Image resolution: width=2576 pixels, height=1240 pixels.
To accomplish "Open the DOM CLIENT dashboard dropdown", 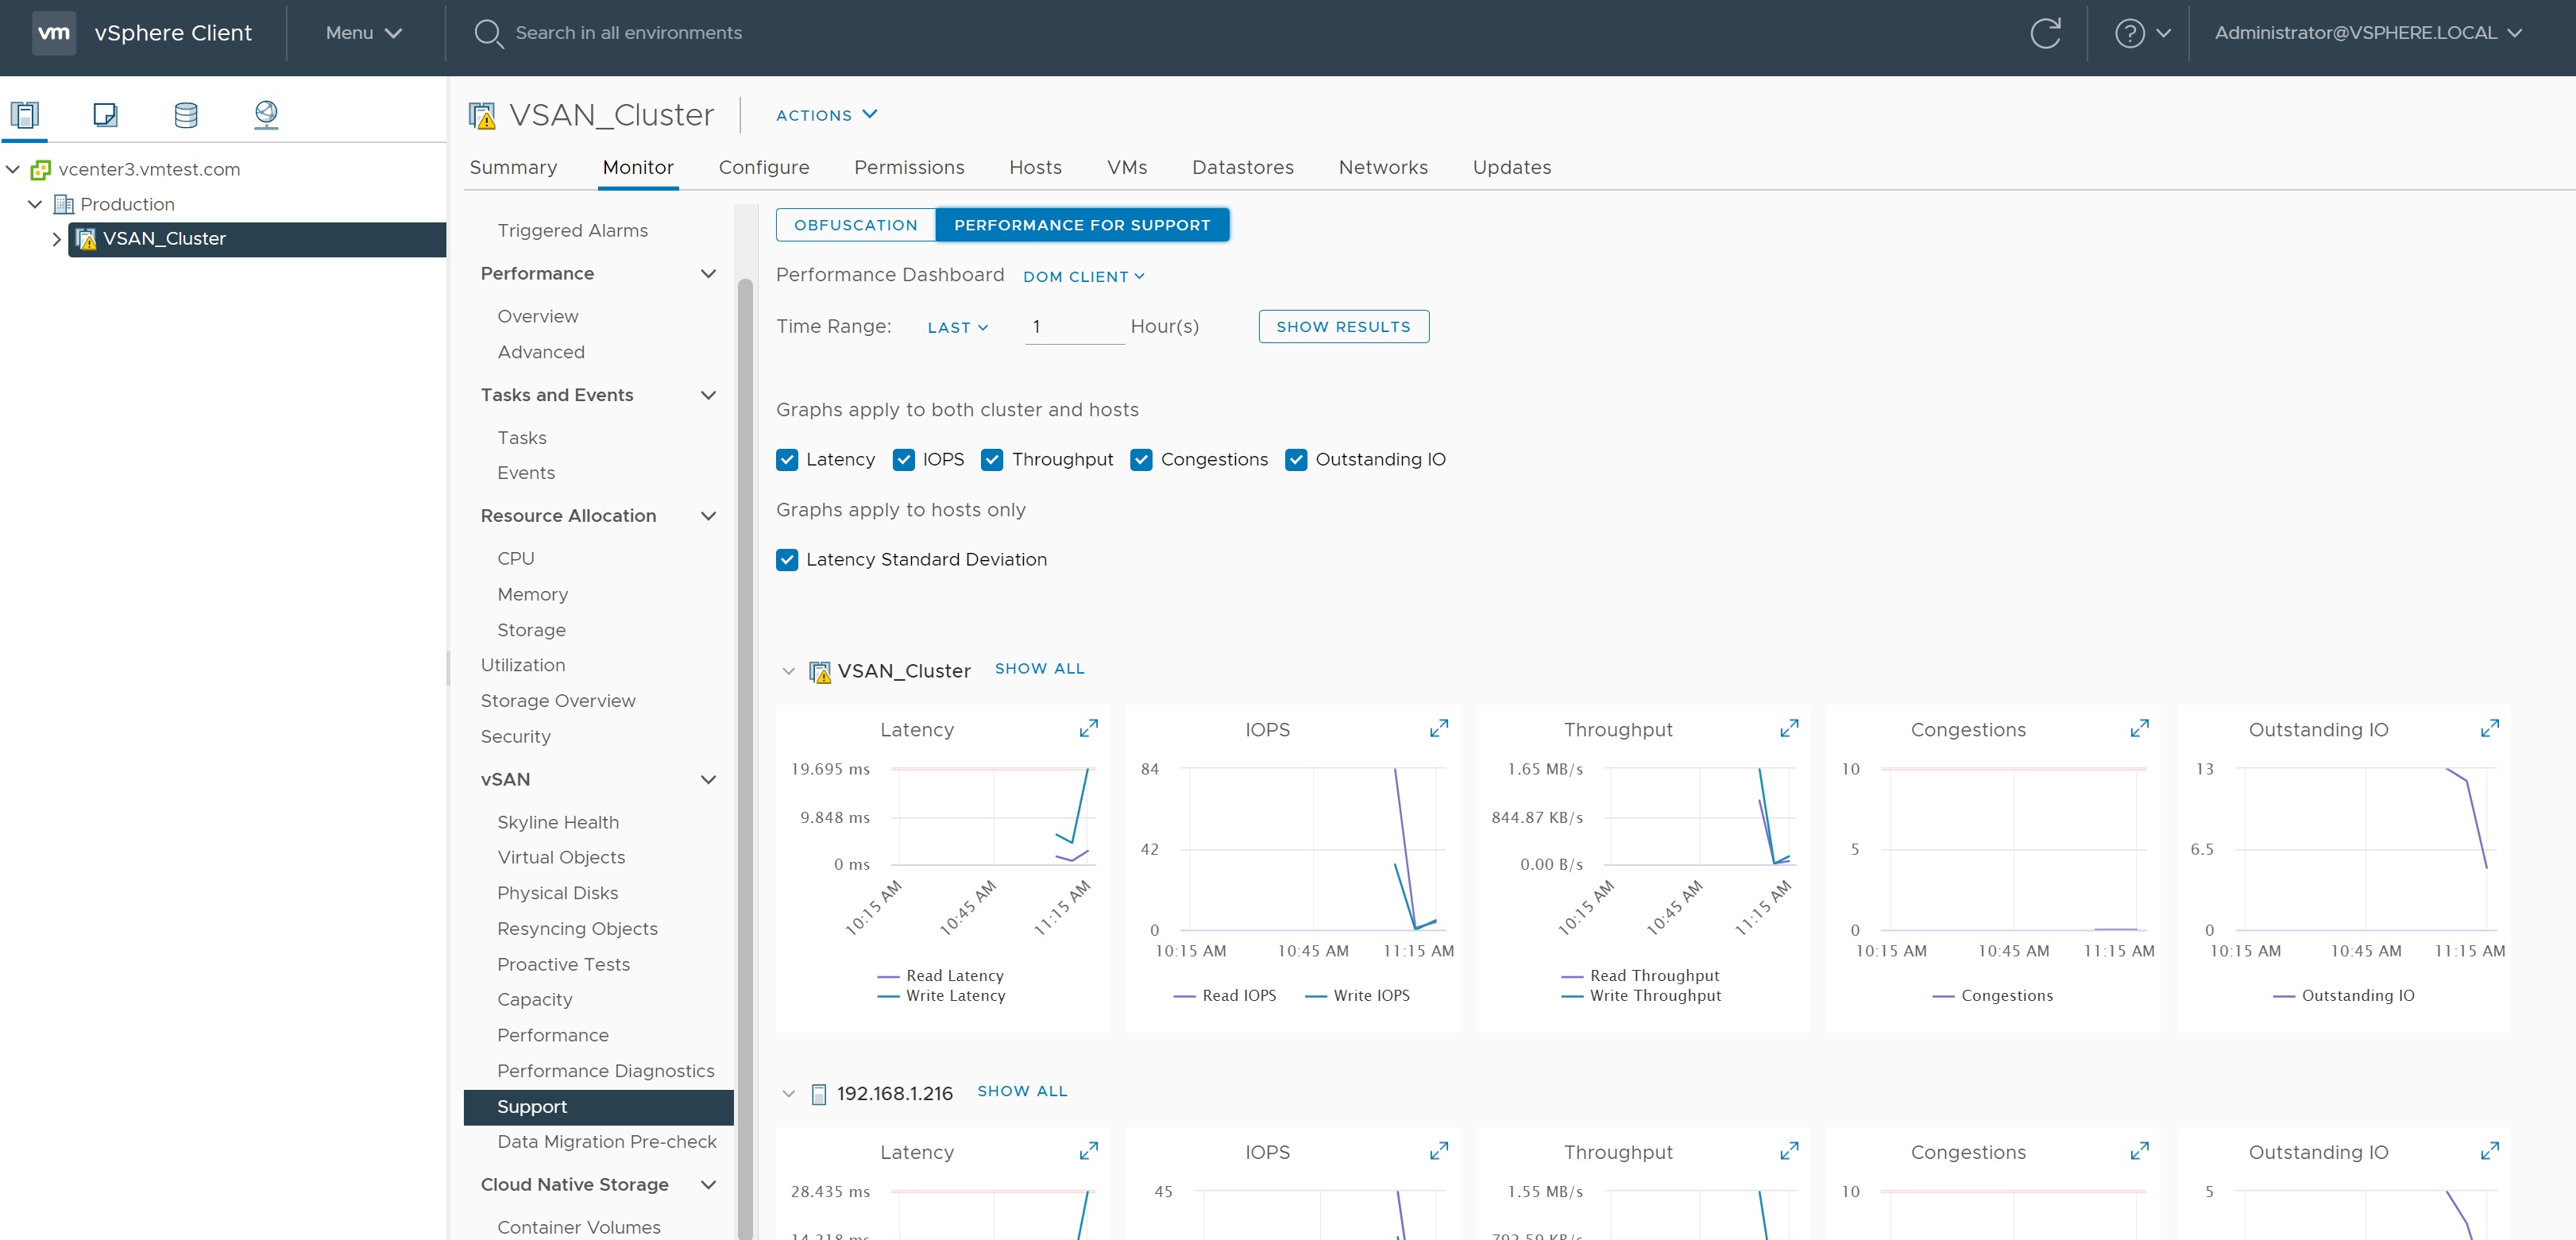I will pyautogui.click(x=1083, y=277).
